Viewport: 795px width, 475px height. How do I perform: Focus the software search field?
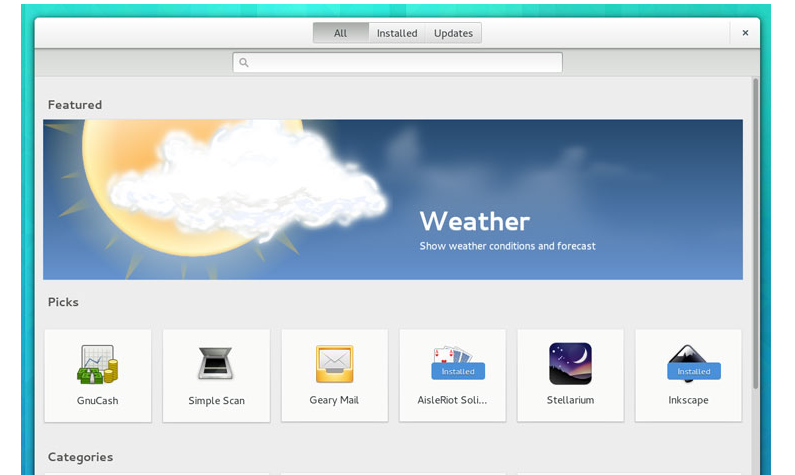(398, 62)
